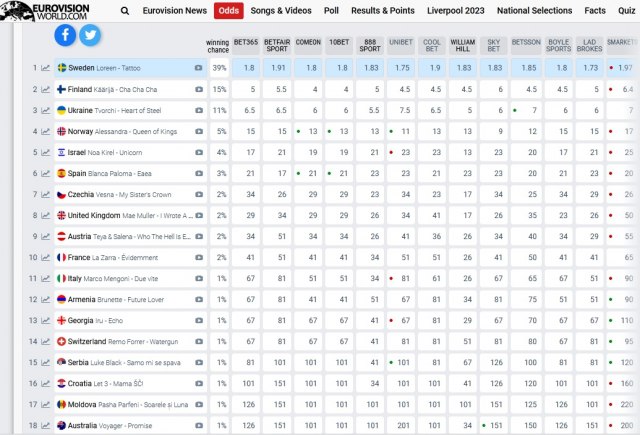Viewport: 640px width, 435px height.
Task: Open the odds history chart for Sweden
Action: point(46,68)
